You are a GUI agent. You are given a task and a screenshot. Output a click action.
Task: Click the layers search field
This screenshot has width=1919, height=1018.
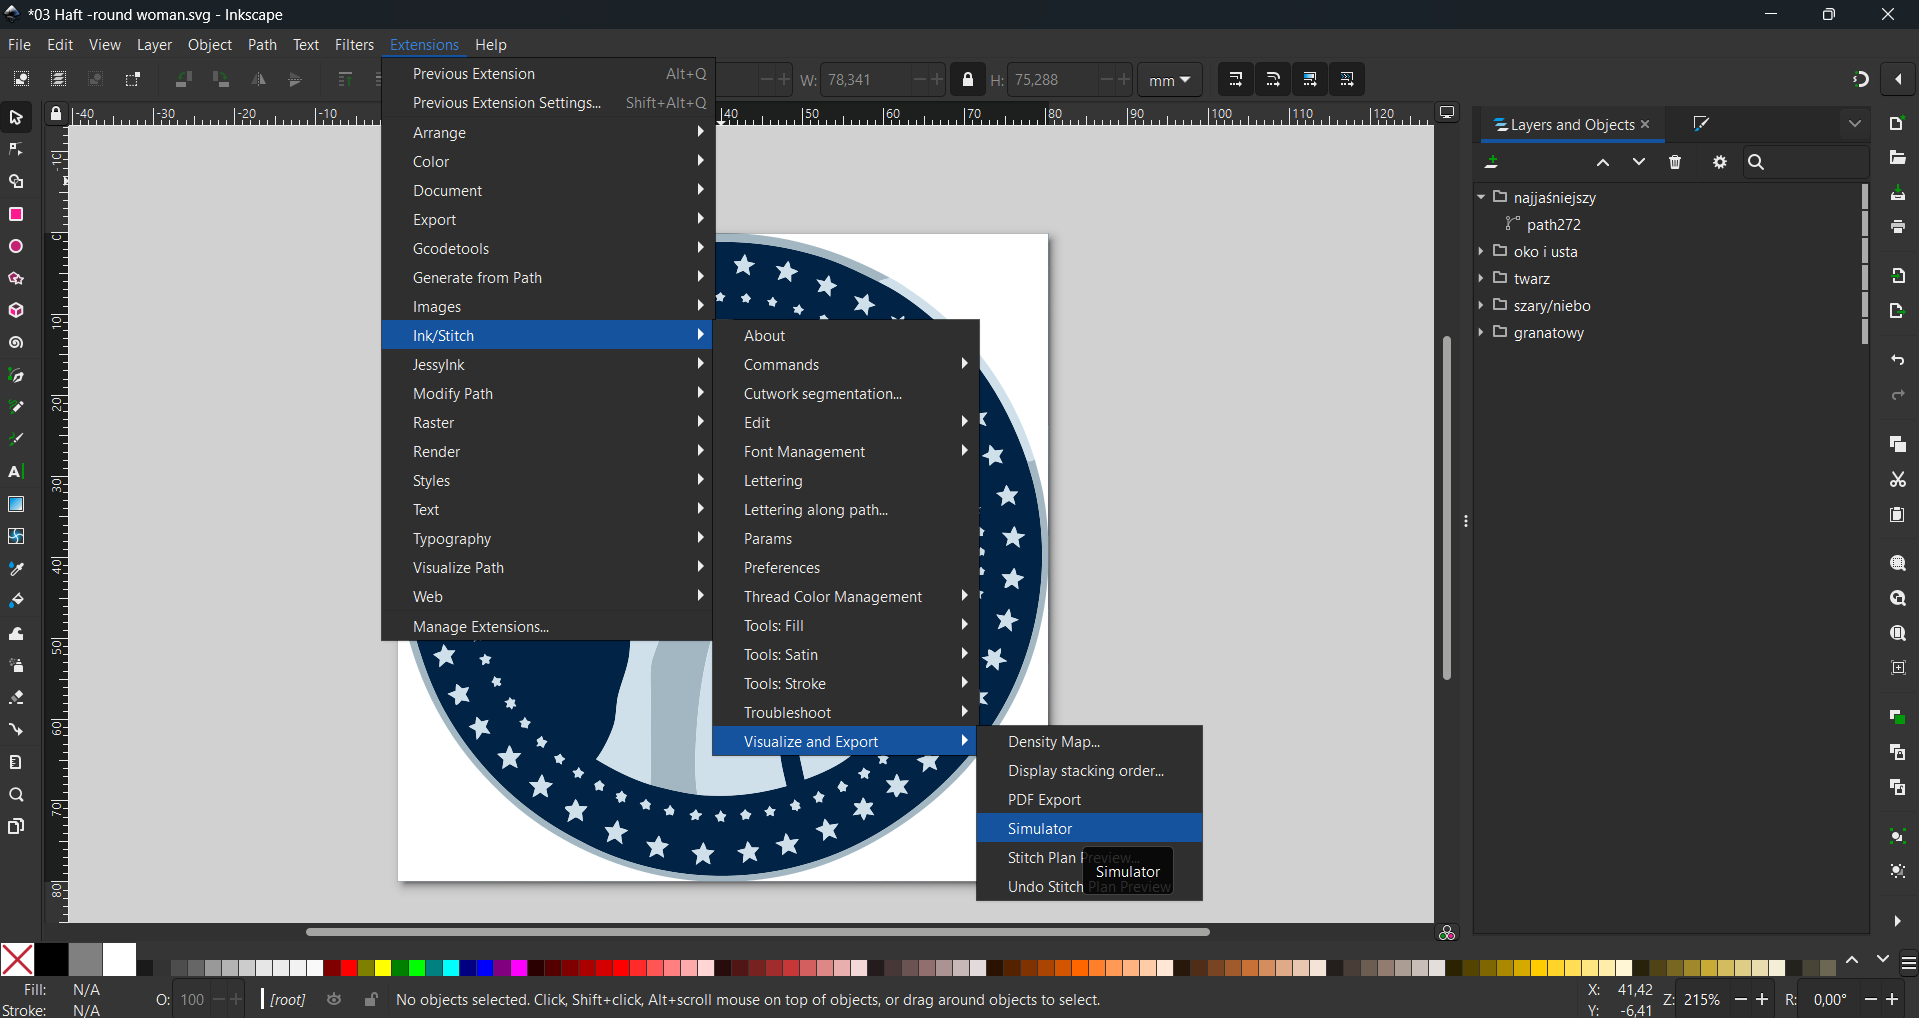[1806, 162]
